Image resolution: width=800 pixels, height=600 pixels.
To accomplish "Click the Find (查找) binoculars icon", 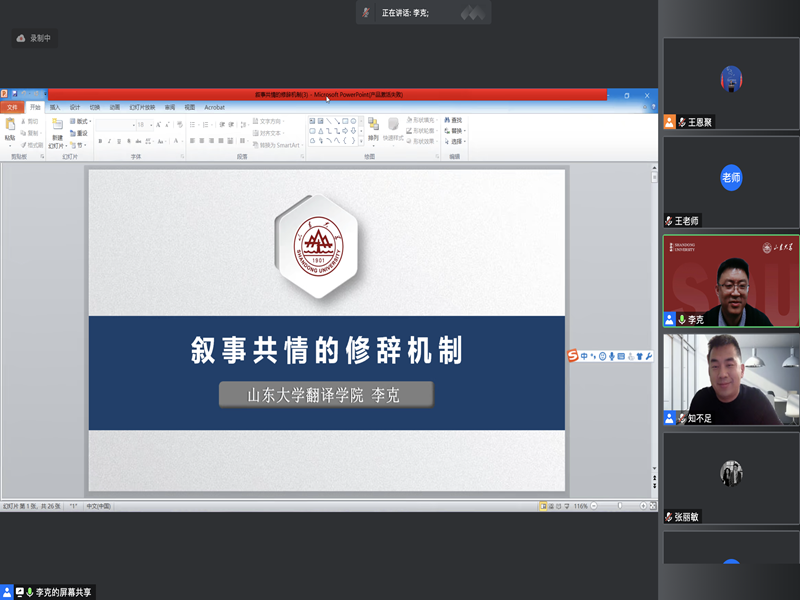I will click(x=448, y=120).
